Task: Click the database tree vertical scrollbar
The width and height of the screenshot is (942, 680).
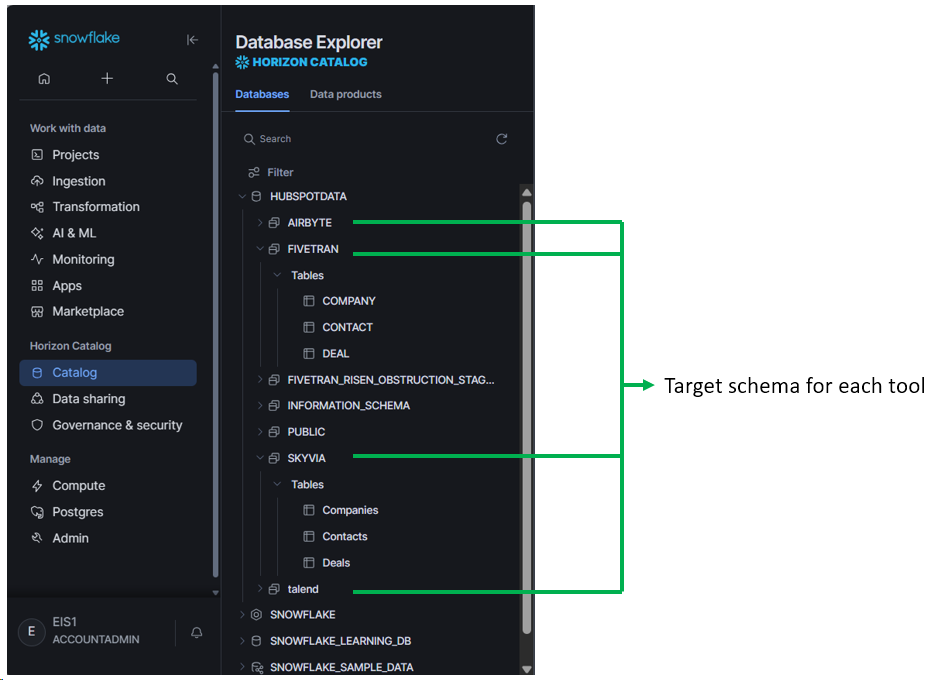Action: [527, 417]
